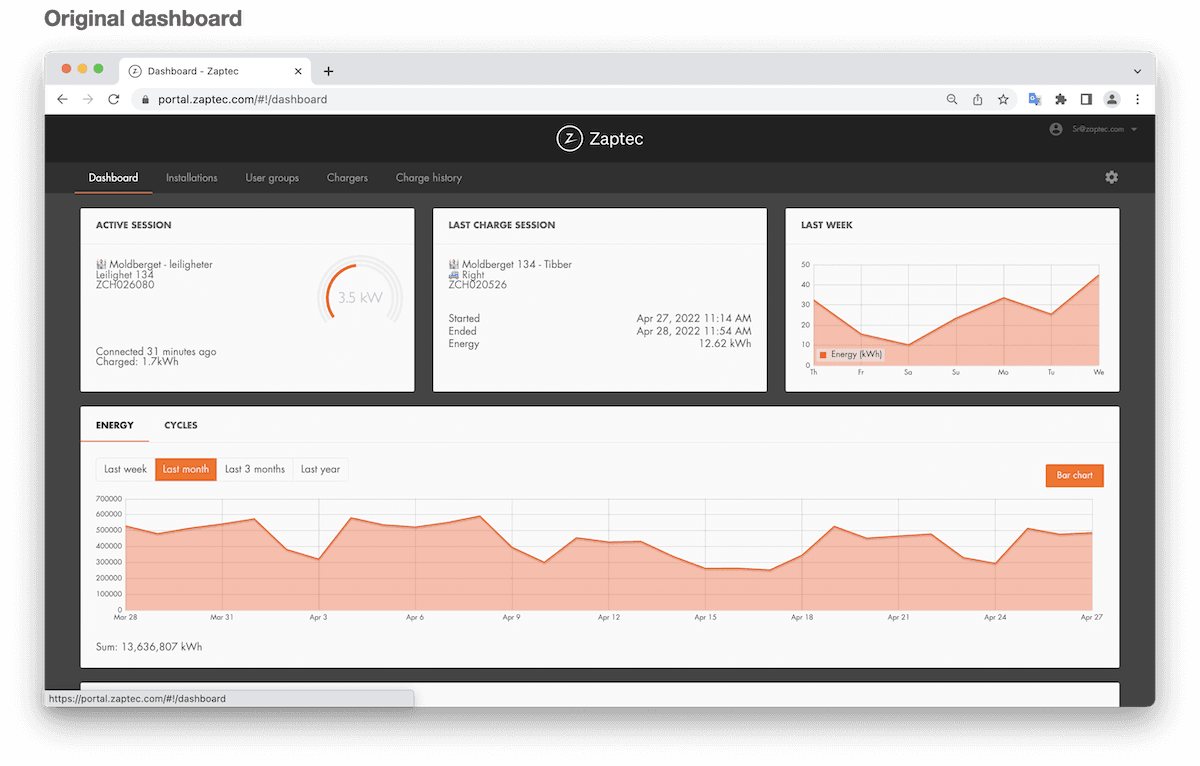Go to the Chargers navigation tab
The width and height of the screenshot is (1200, 766).
coord(347,178)
